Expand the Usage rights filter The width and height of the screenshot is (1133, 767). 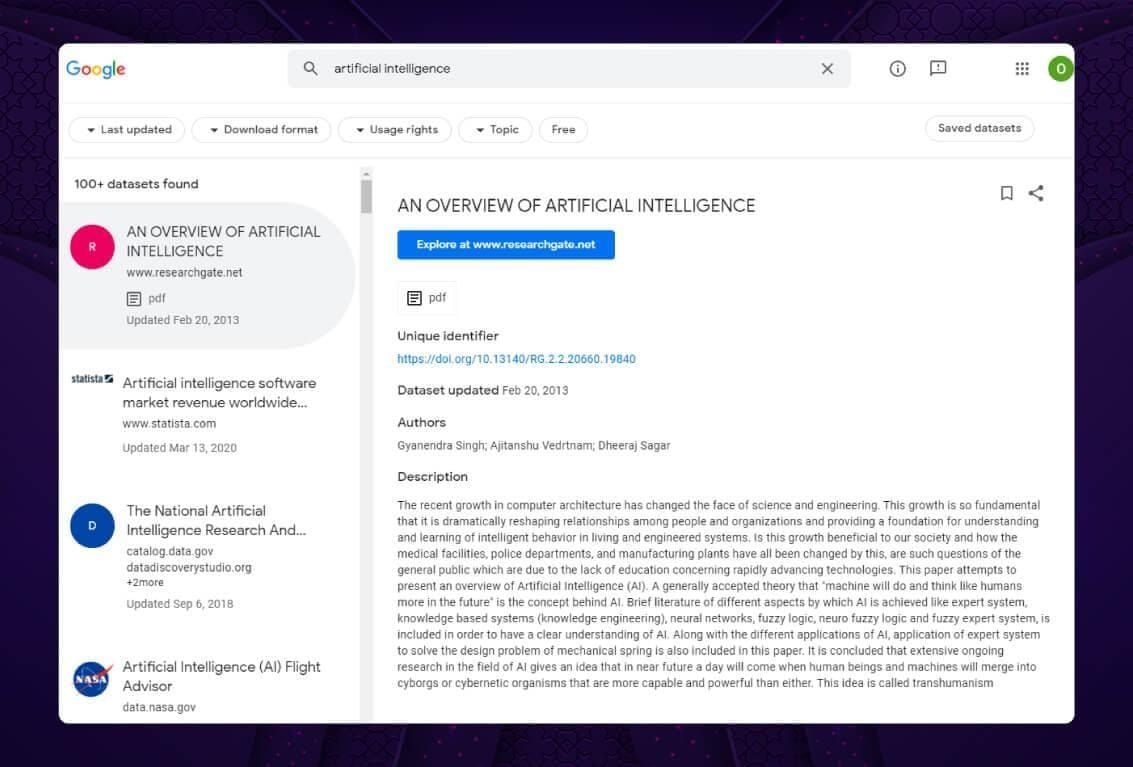point(395,130)
